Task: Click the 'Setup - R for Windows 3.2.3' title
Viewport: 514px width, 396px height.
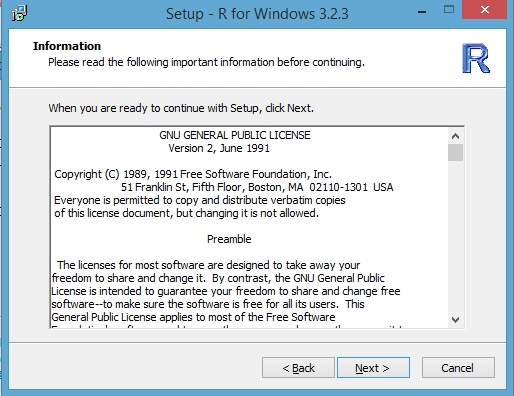Action: point(257,14)
